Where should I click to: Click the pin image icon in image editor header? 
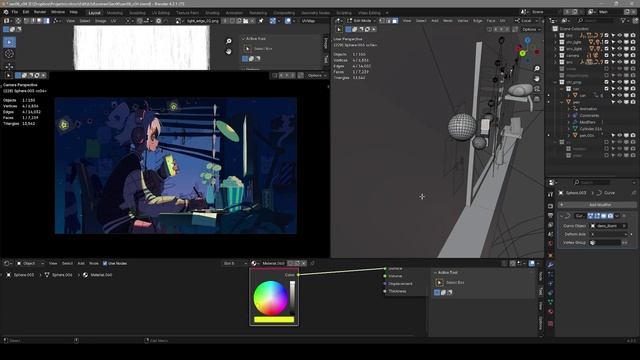[261, 21]
